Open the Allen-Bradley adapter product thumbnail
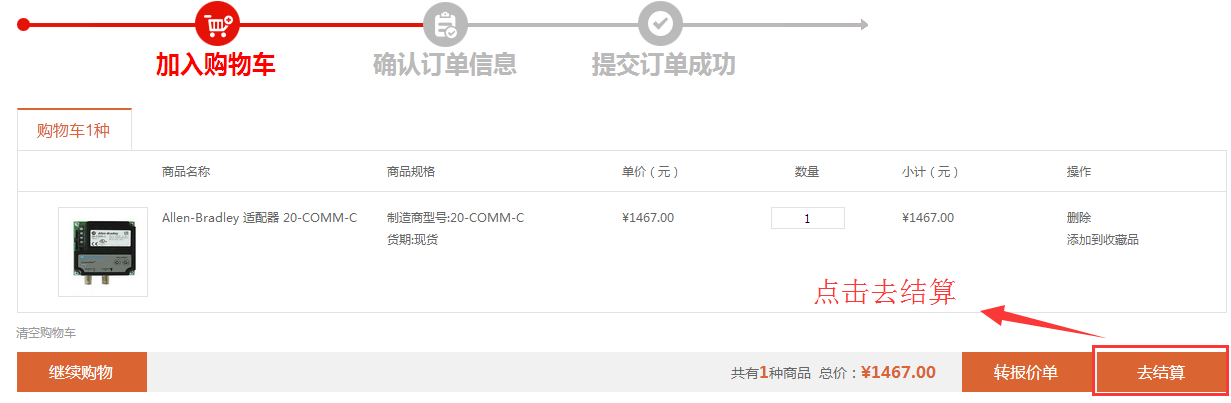This screenshot has width=1231, height=403. coord(103,252)
